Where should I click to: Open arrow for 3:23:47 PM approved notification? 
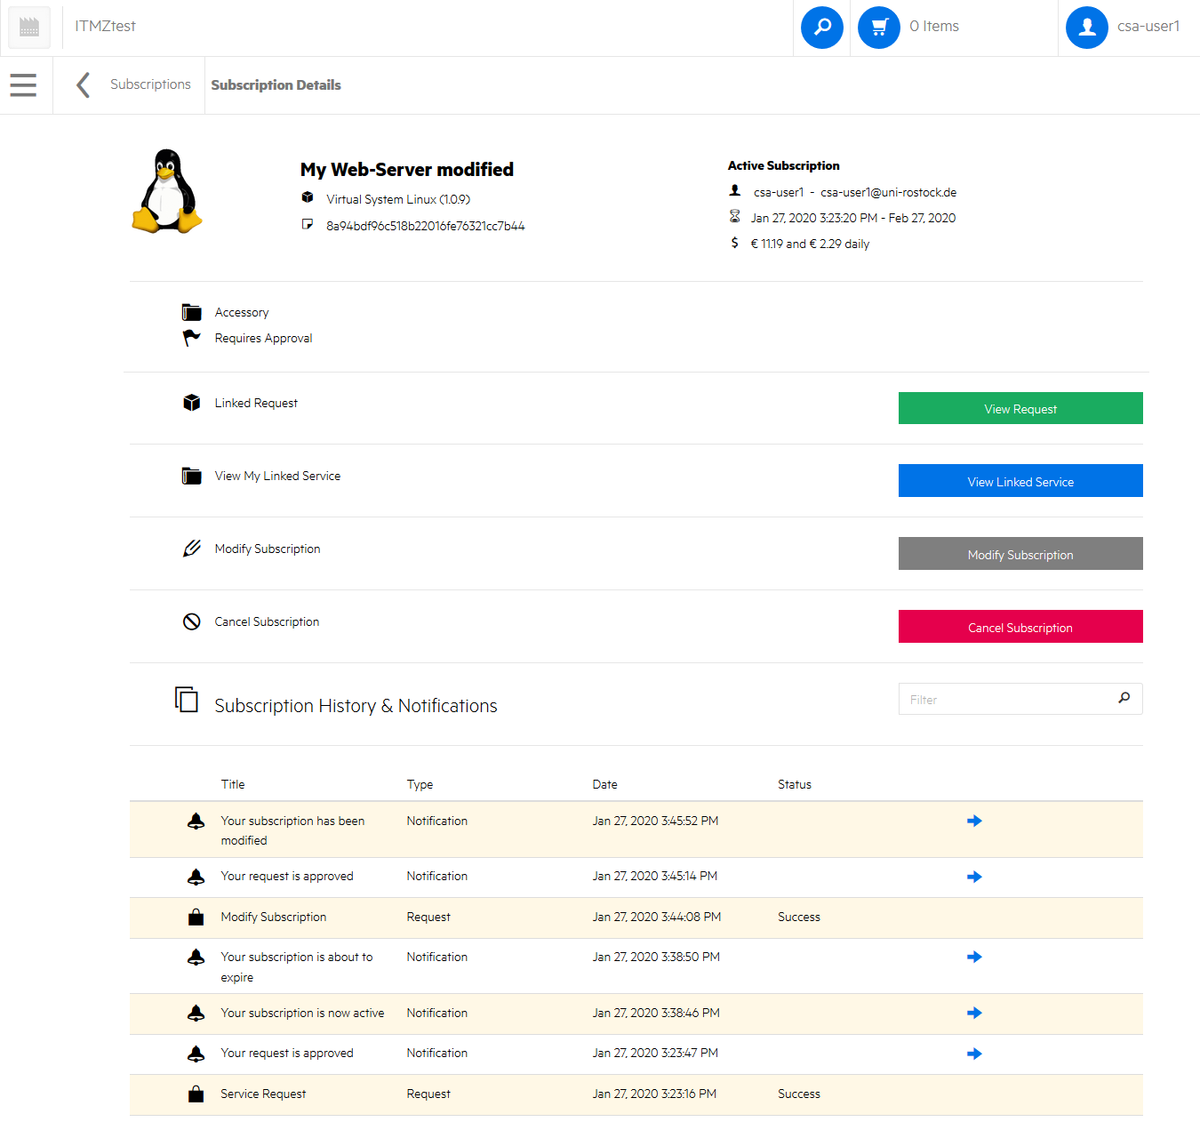[974, 1054]
